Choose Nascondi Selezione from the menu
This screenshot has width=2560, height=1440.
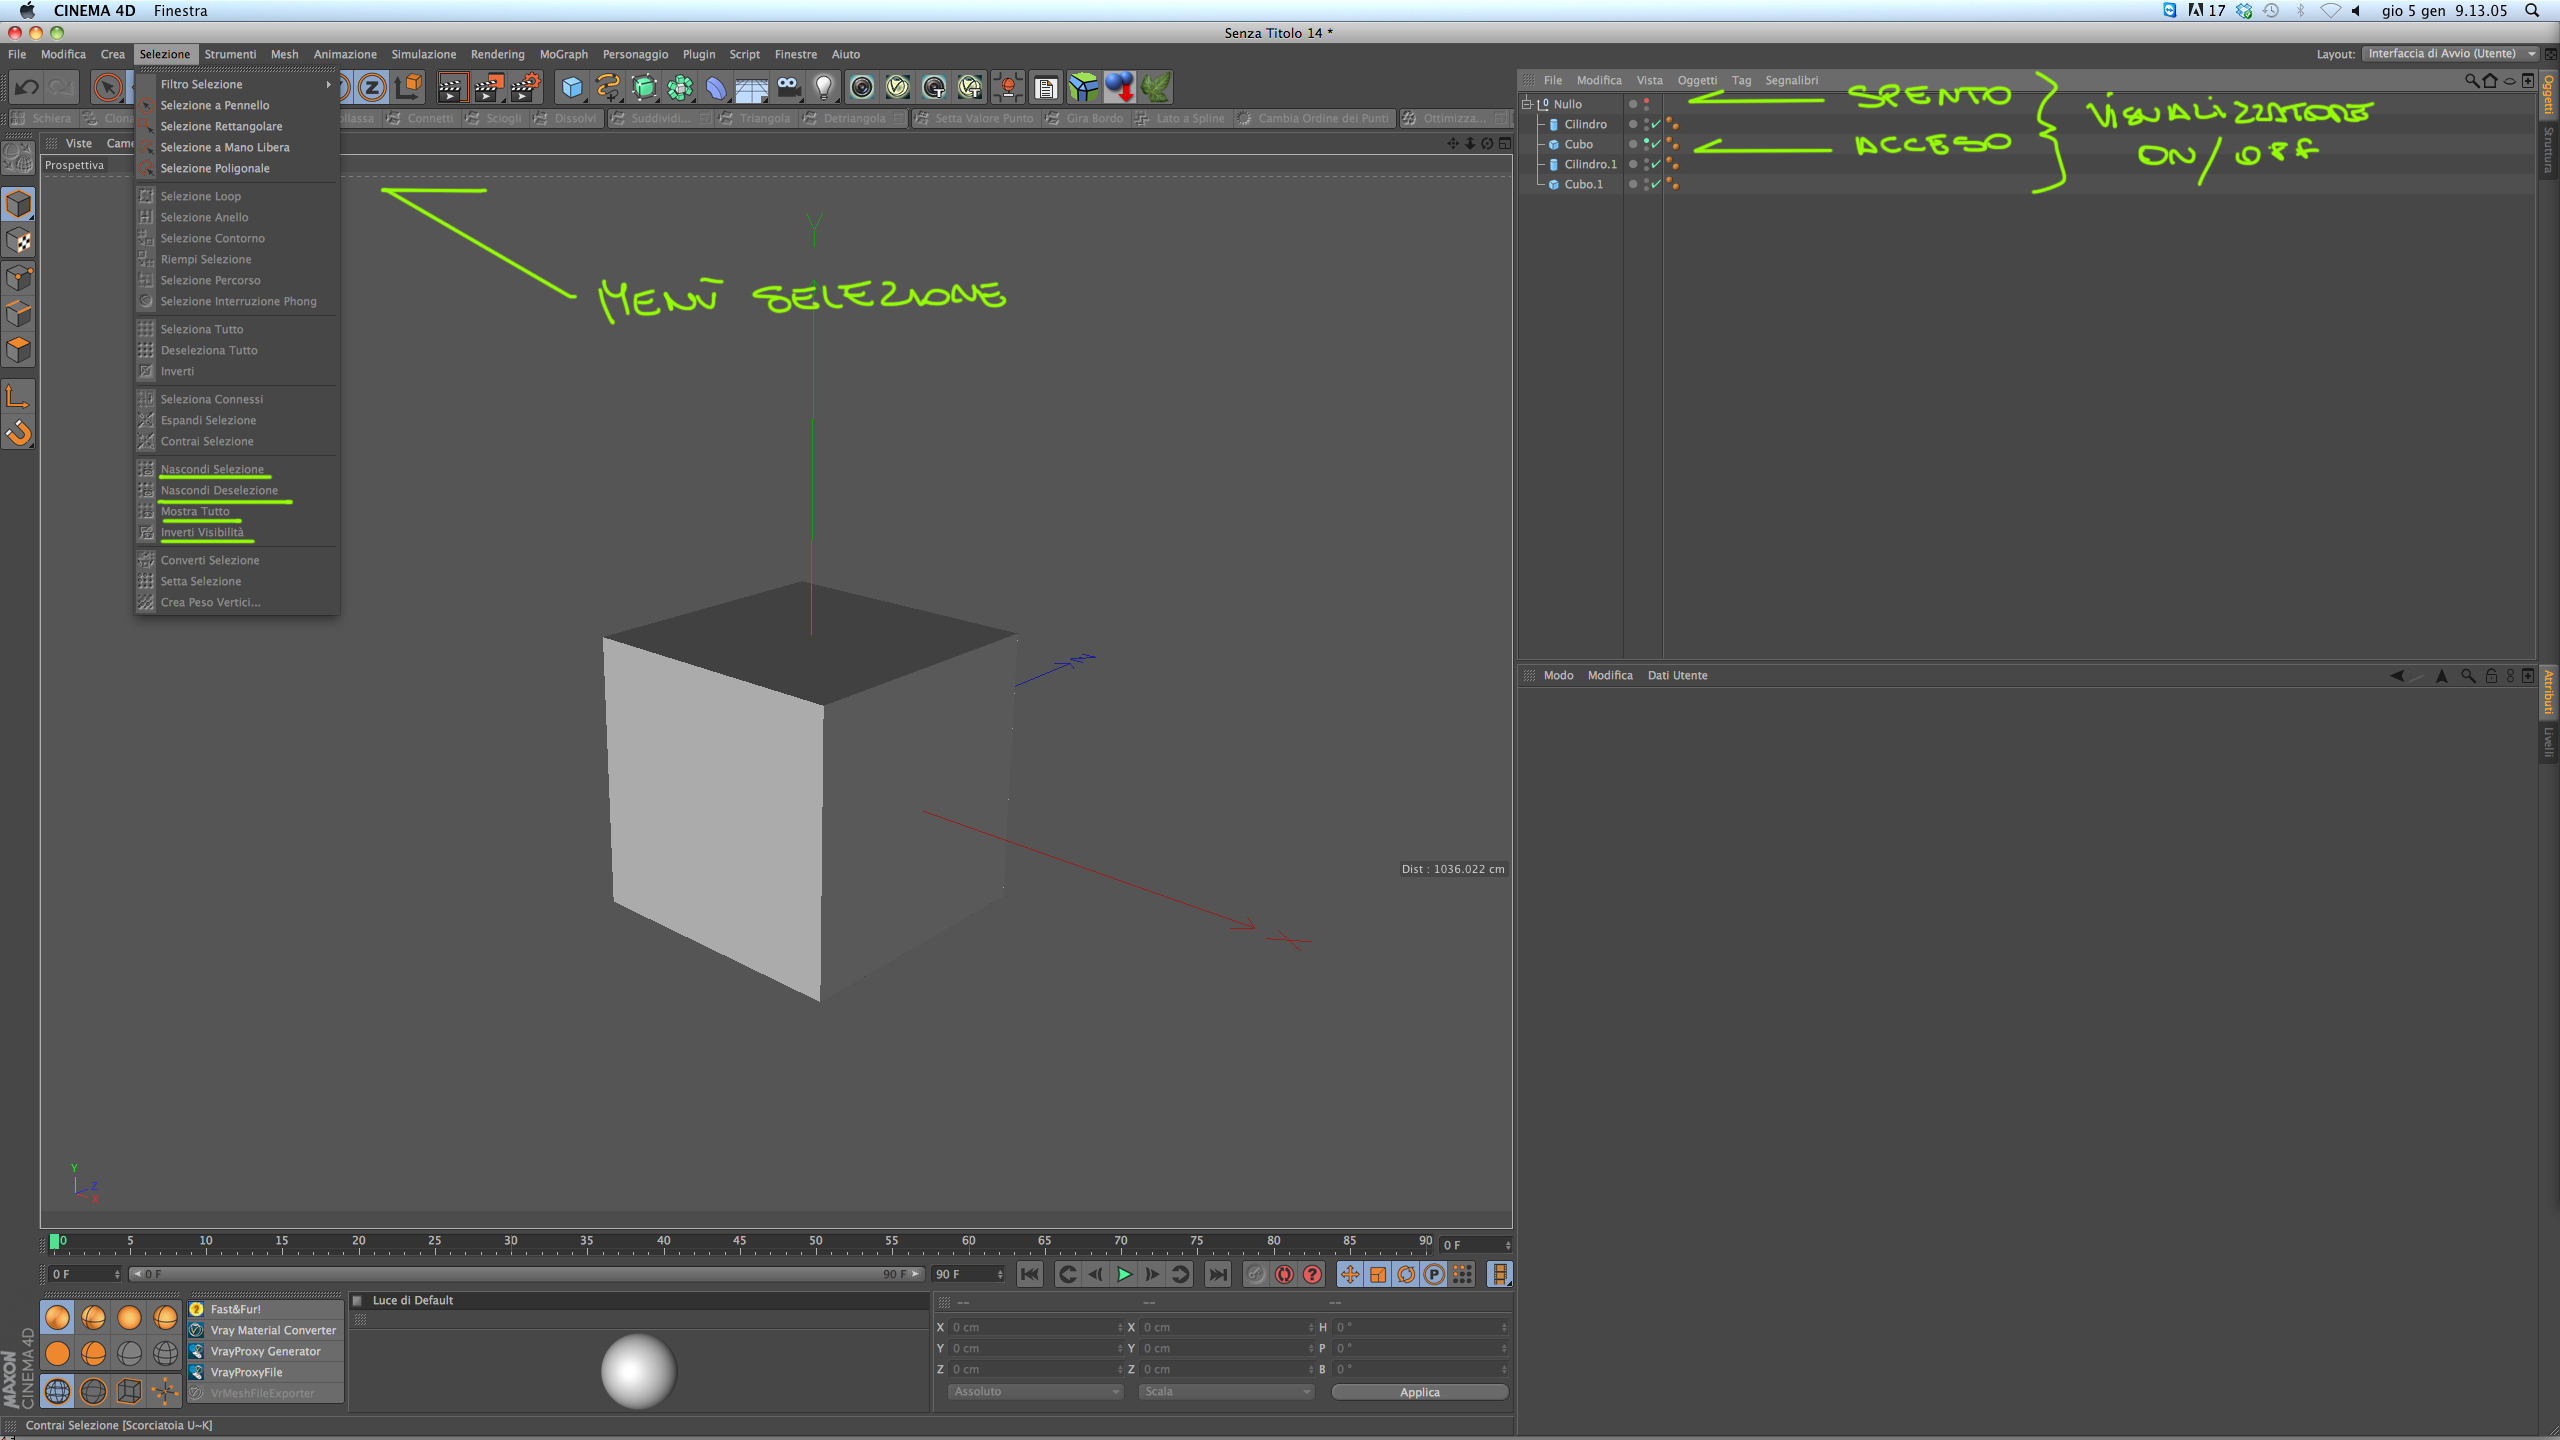click(212, 469)
